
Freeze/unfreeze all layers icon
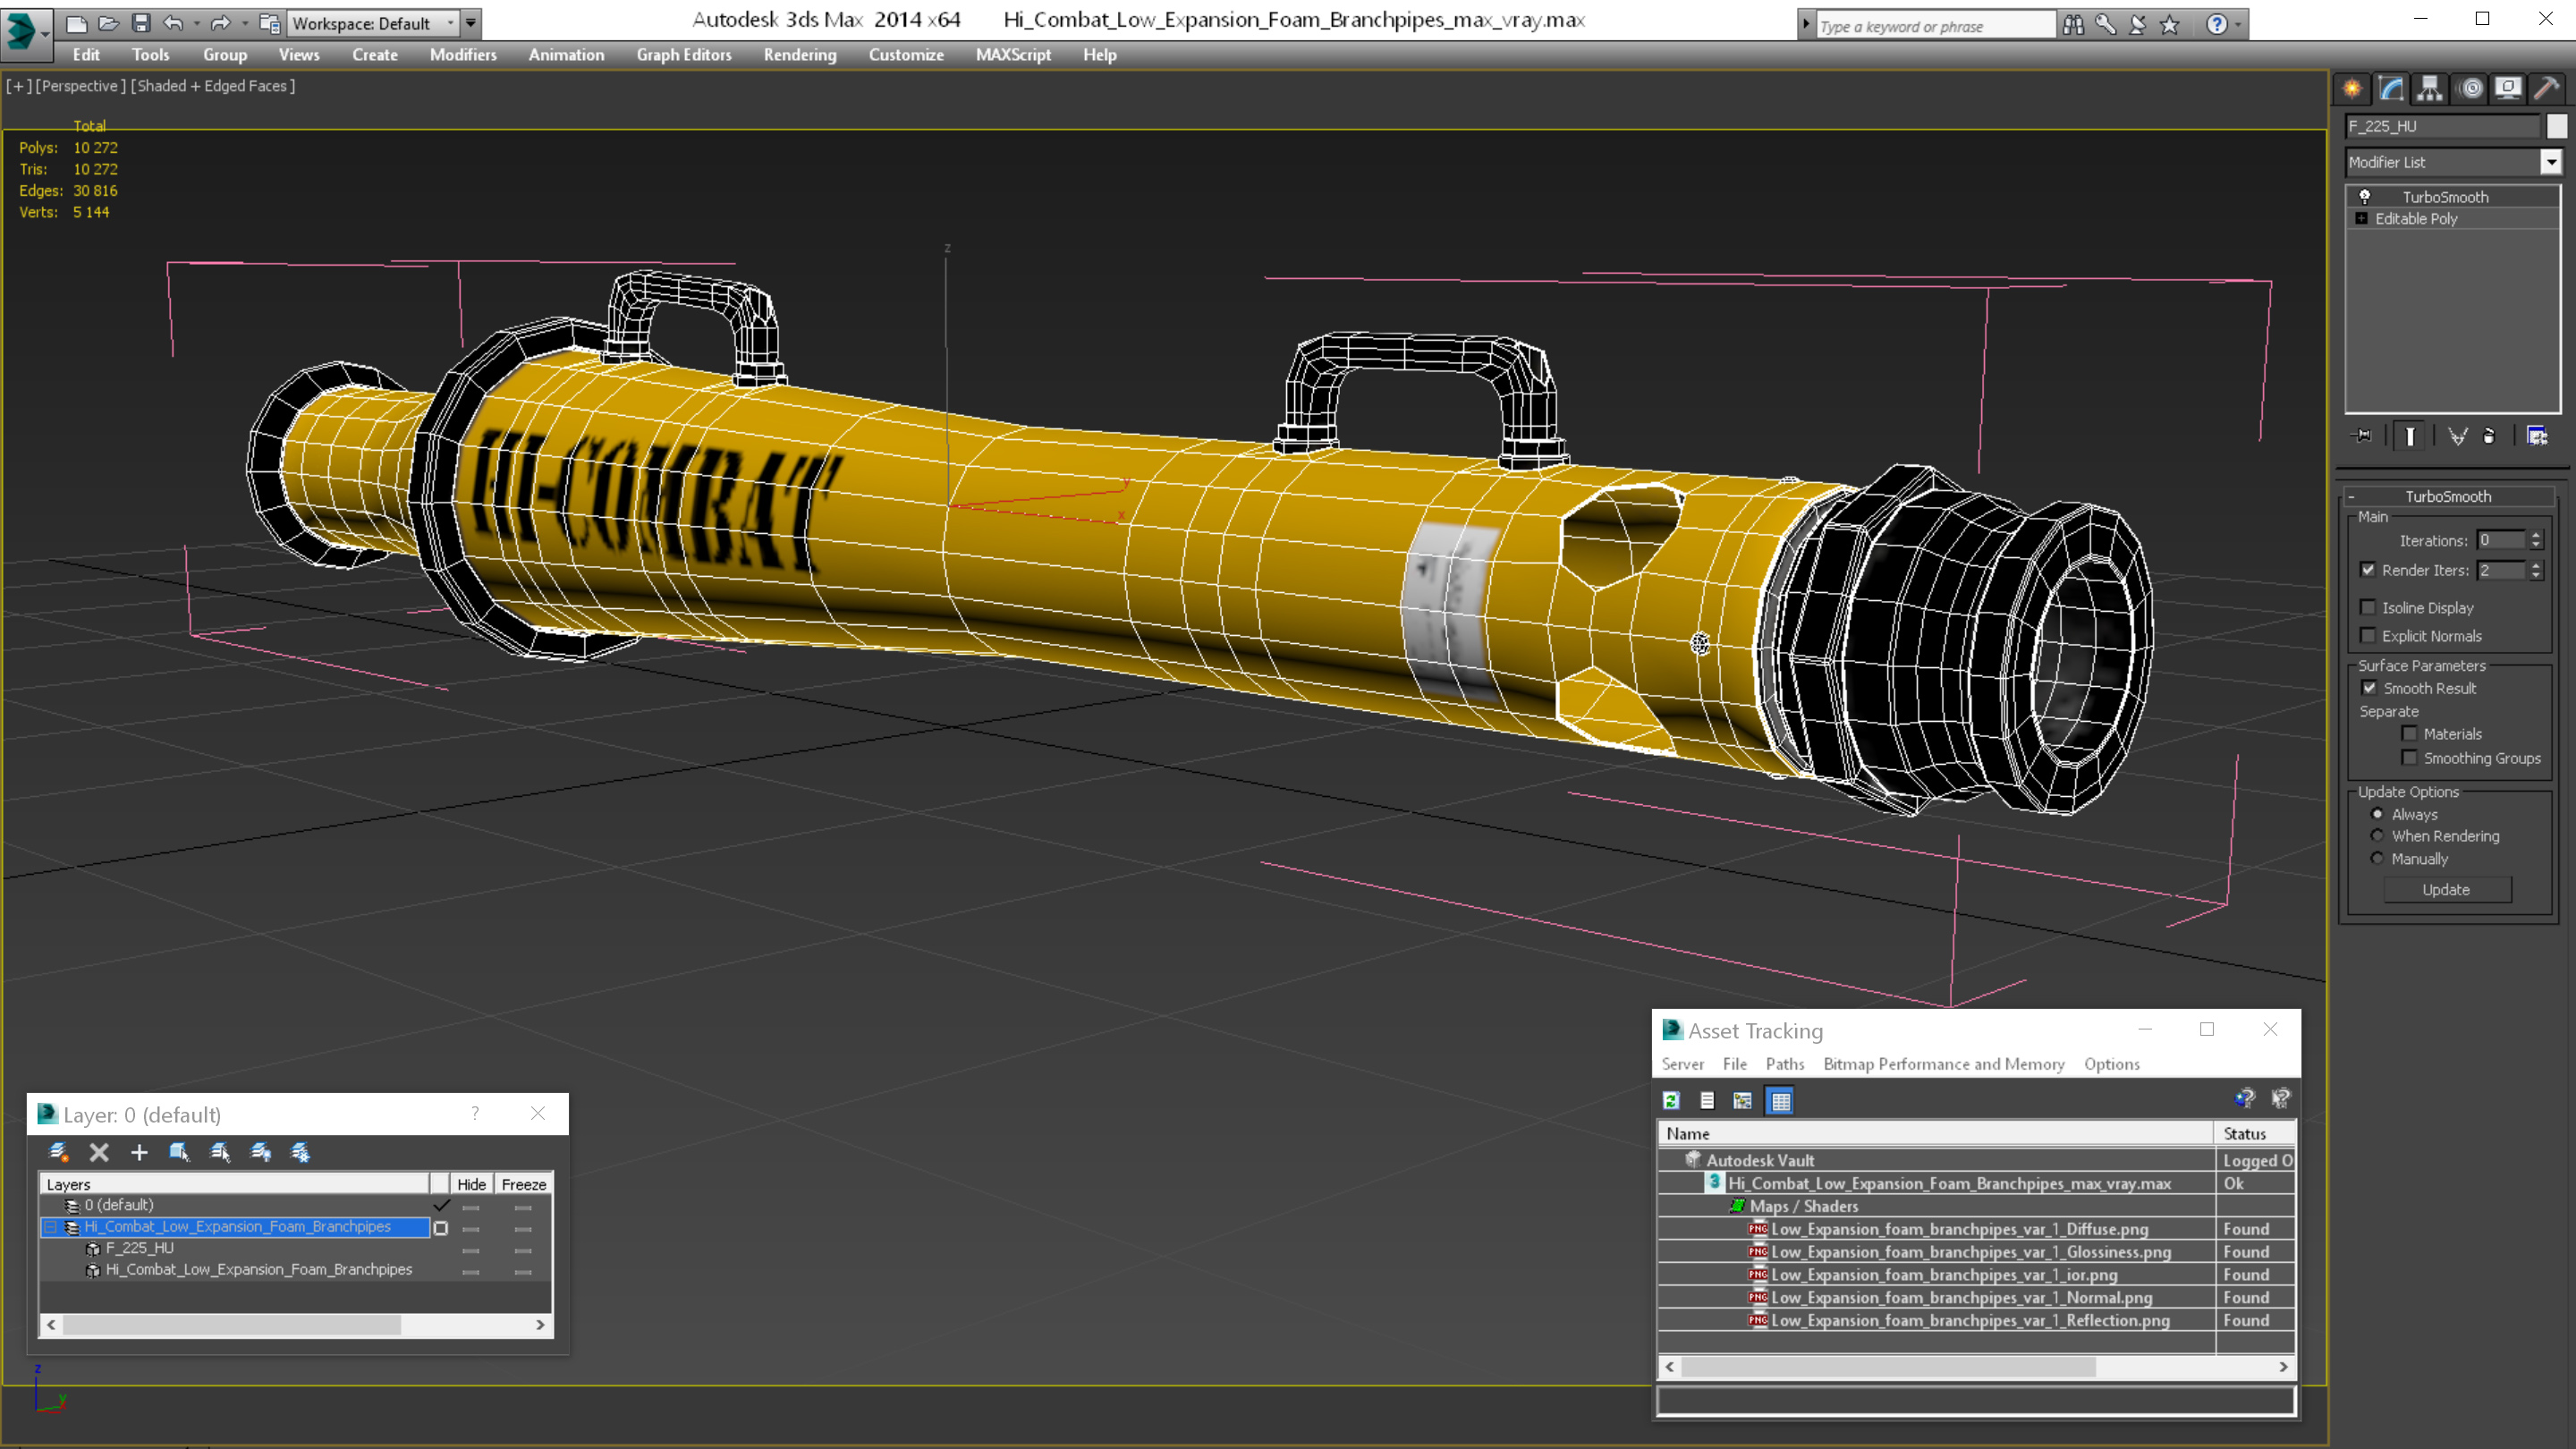[x=300, y=1152]
